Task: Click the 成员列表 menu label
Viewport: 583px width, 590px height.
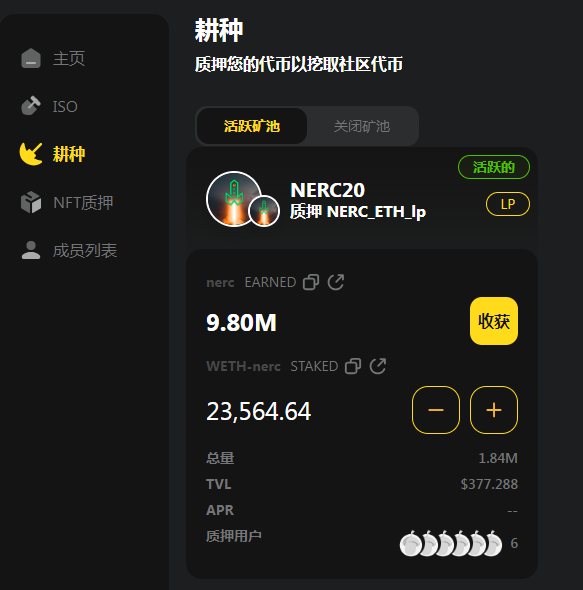Action: click(x=85, y=251)
